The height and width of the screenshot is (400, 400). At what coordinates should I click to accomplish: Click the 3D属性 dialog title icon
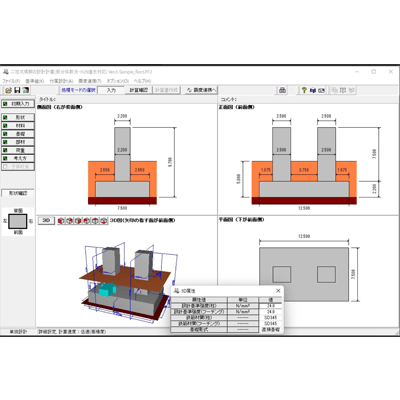click(176, 291)
